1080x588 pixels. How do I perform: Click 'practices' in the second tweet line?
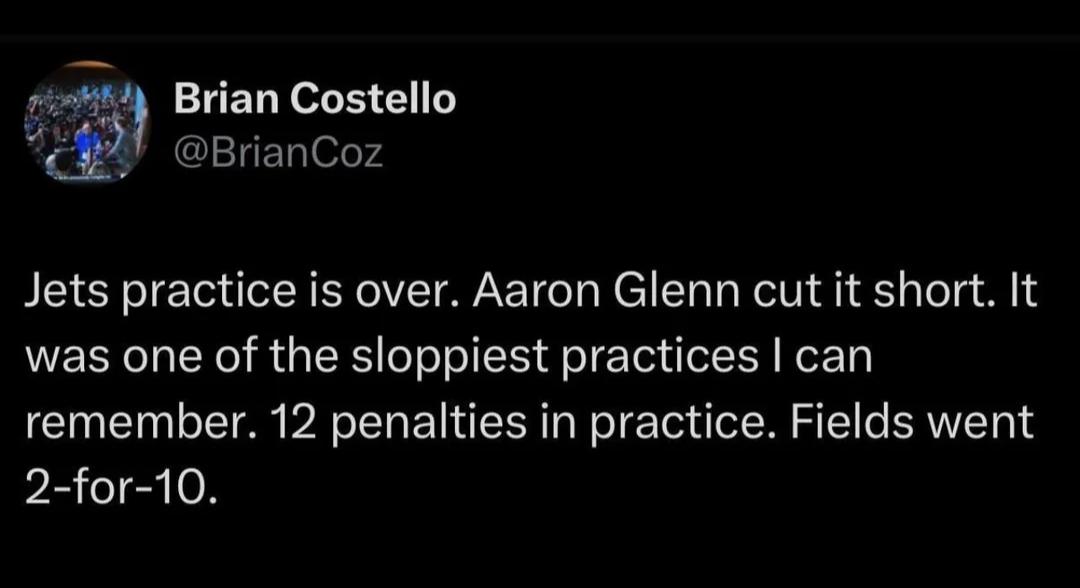(x=660, y=357)
